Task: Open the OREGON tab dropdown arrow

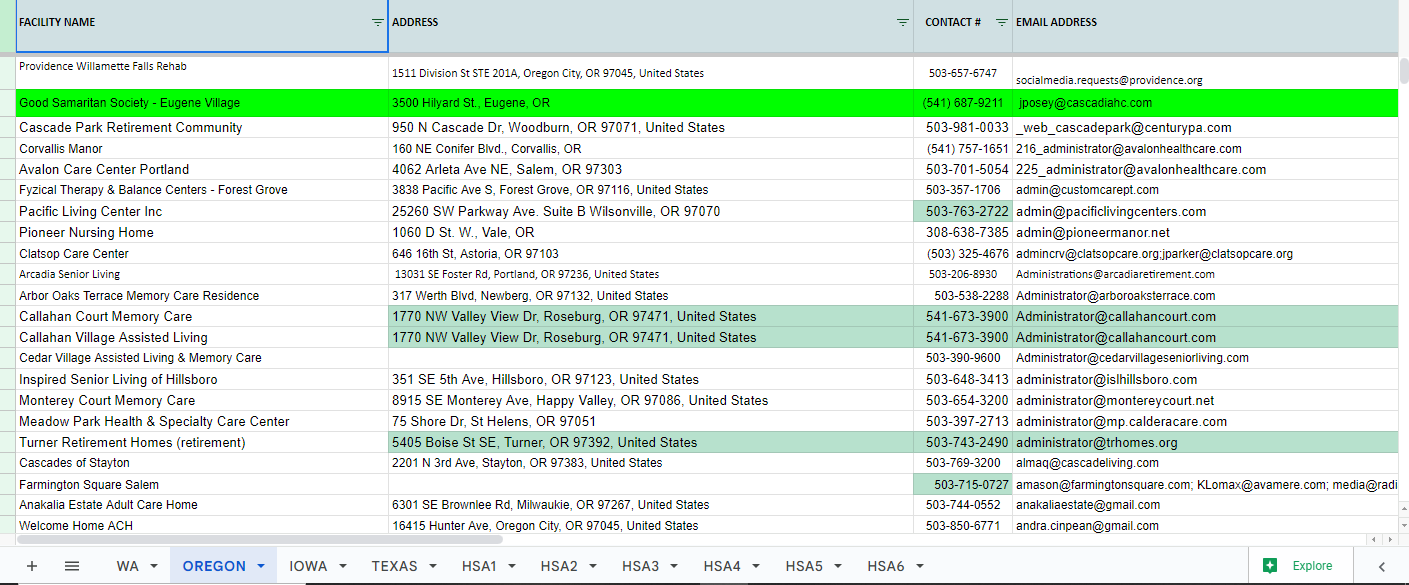Action: pyautogui.click(x=261, y=566)
